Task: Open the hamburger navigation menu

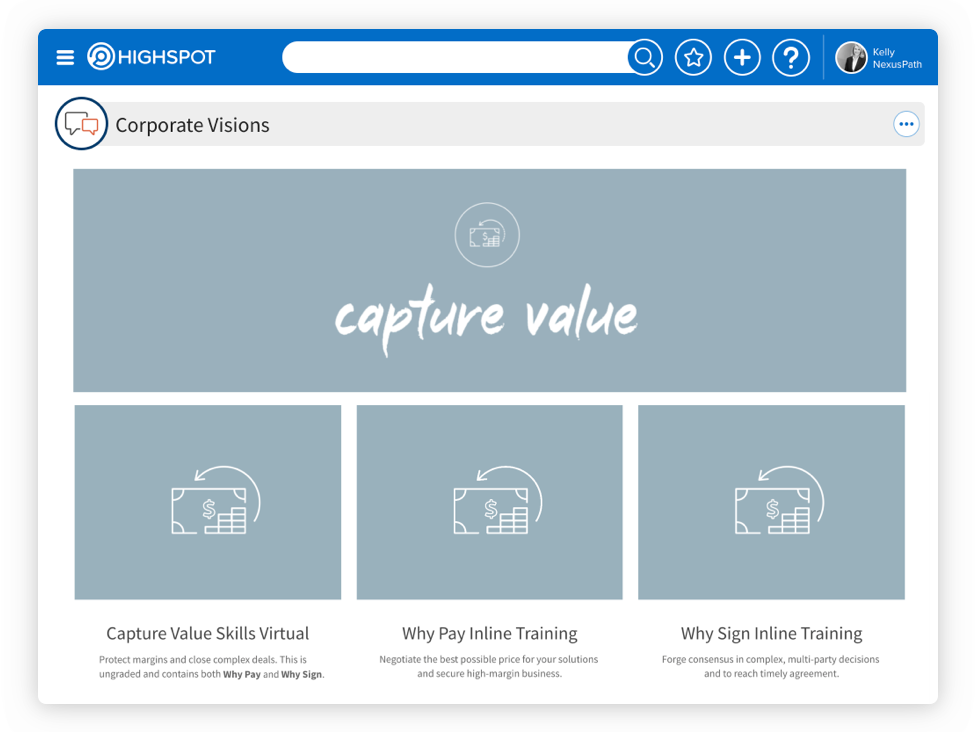Action: [x=65, y=58]
